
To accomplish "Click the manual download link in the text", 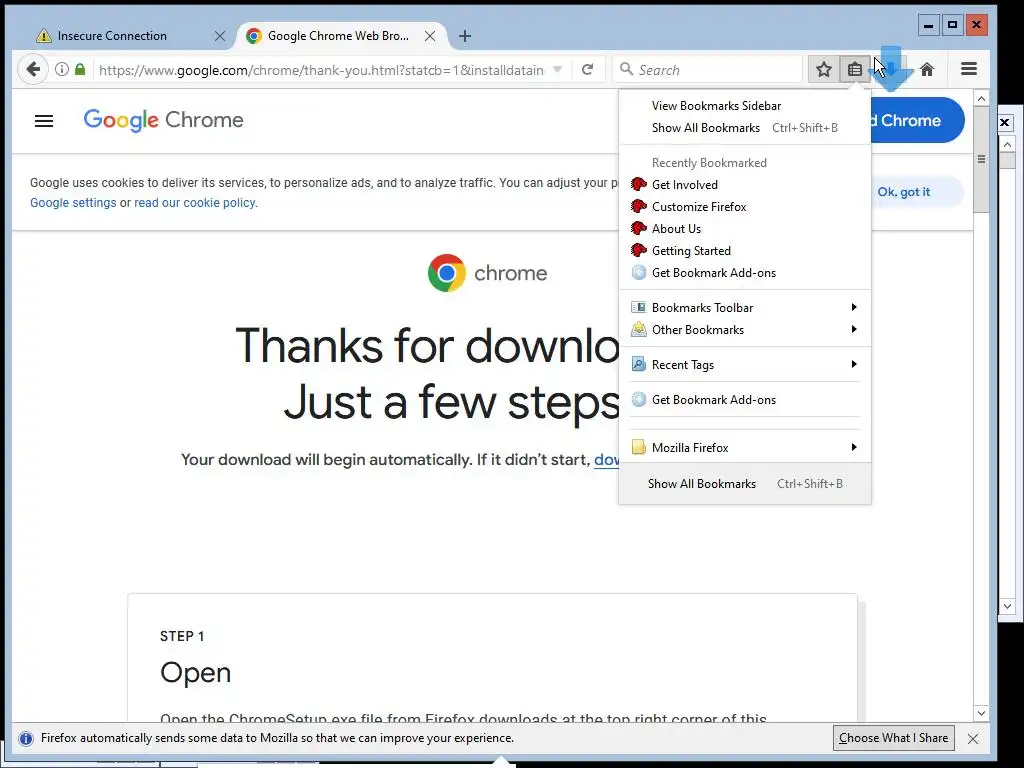I will click(606, 460).
